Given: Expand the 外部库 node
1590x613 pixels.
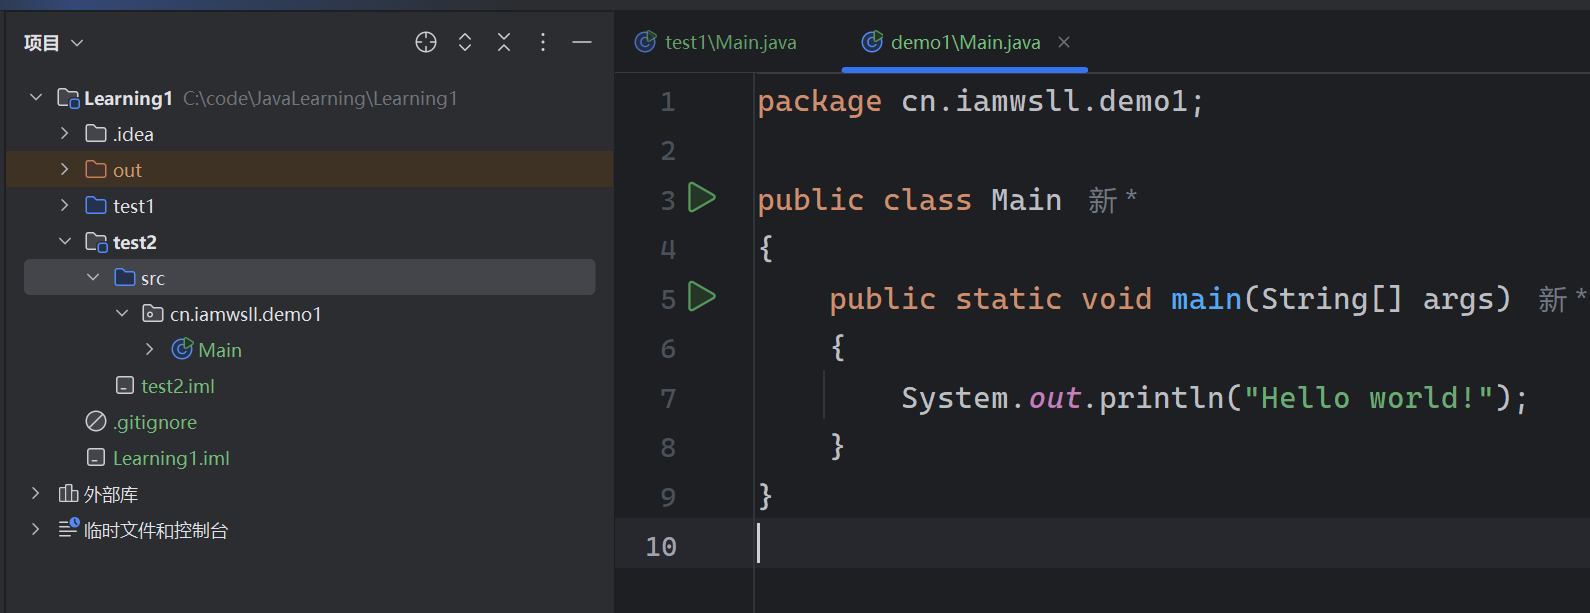Looking at the screenshot, I should pyautogui.click(x=36, y=494).
